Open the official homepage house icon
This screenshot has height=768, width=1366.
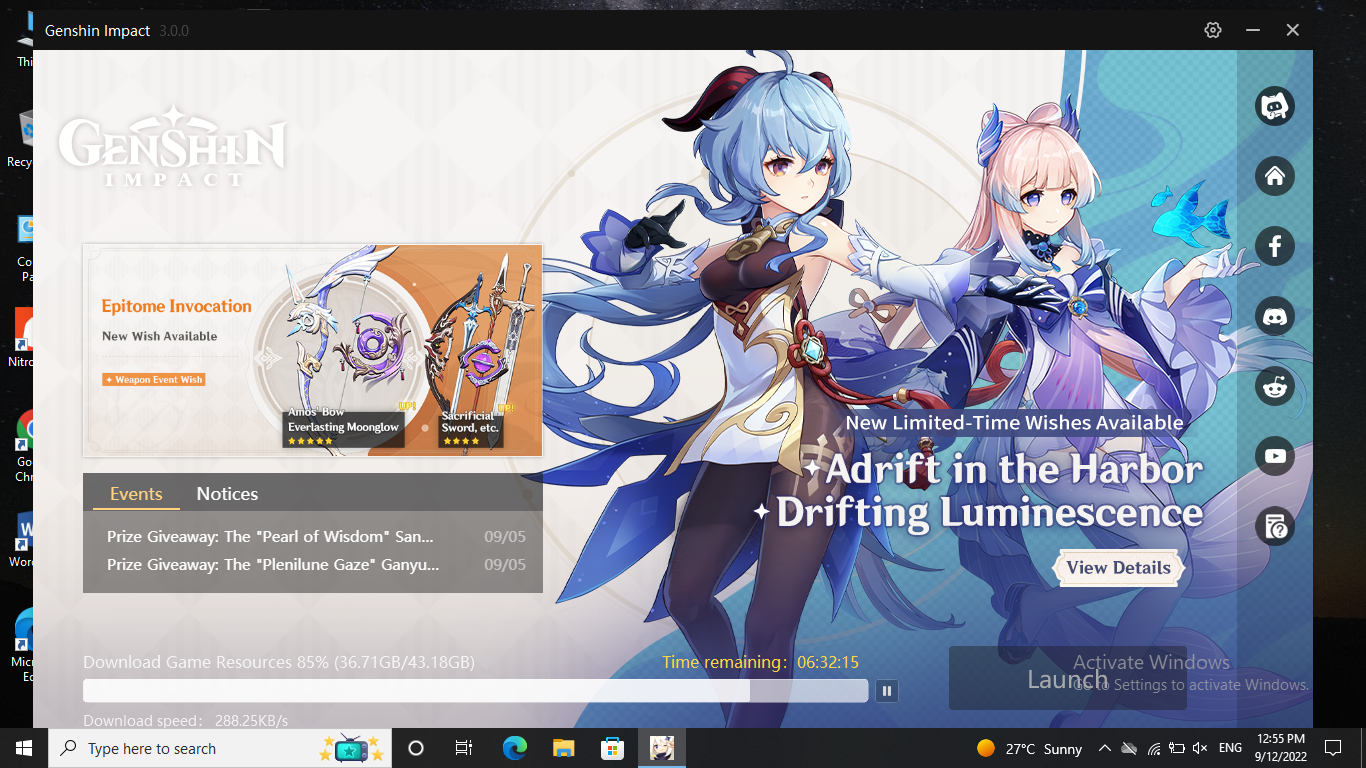1275,176
